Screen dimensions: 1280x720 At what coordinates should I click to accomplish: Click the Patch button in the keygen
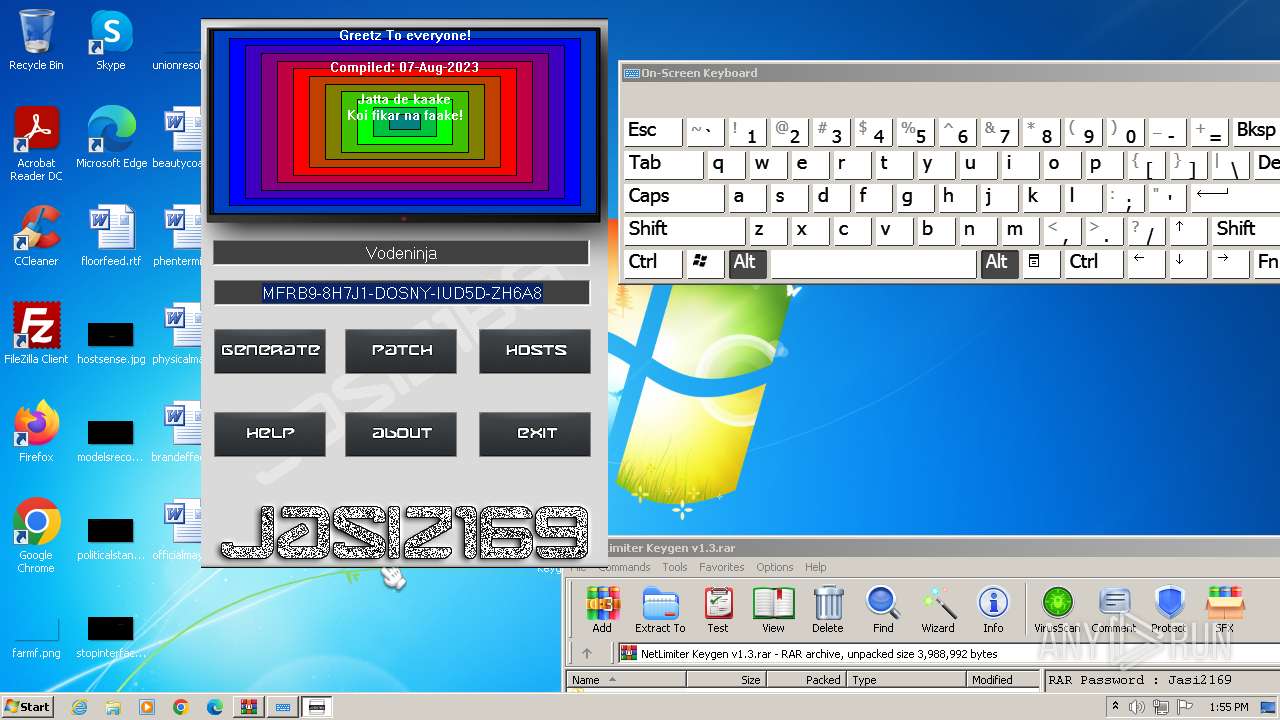click(x=401, y=351)
